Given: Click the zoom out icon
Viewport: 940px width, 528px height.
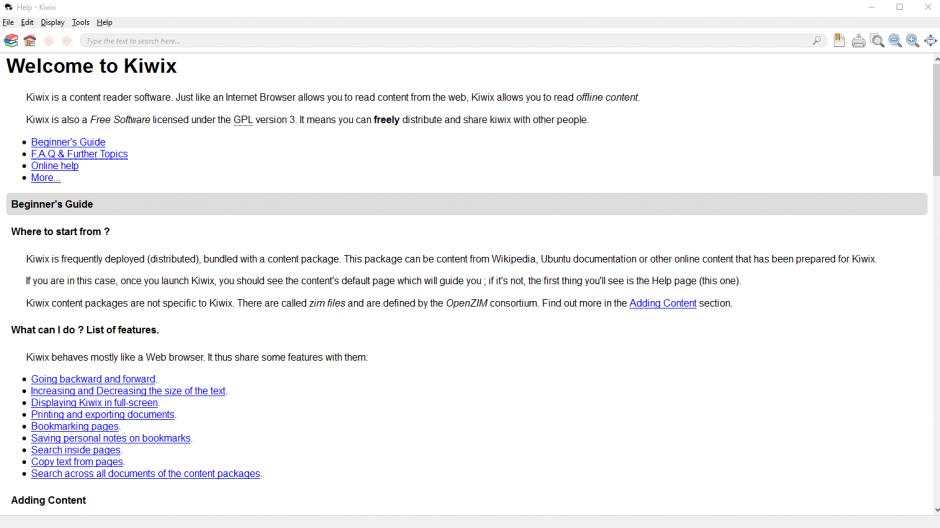Looking at the screenshot, I should (895, 41).
